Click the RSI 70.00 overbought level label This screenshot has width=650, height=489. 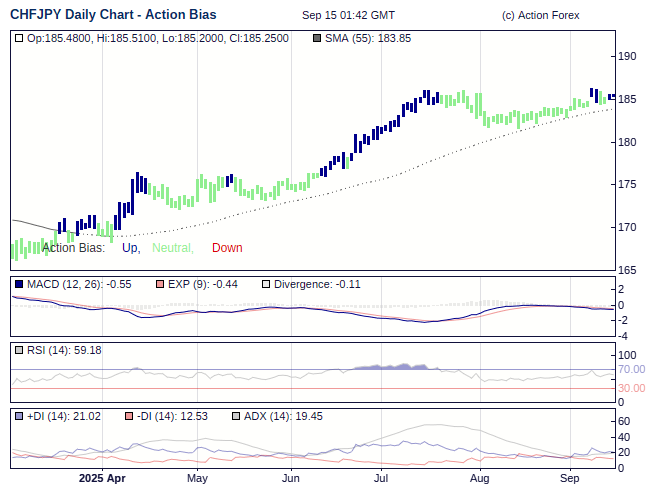631,369
